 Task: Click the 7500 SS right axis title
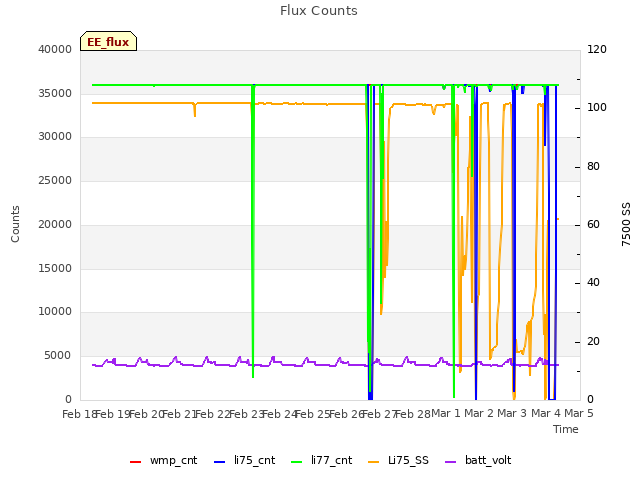[626, 224]
